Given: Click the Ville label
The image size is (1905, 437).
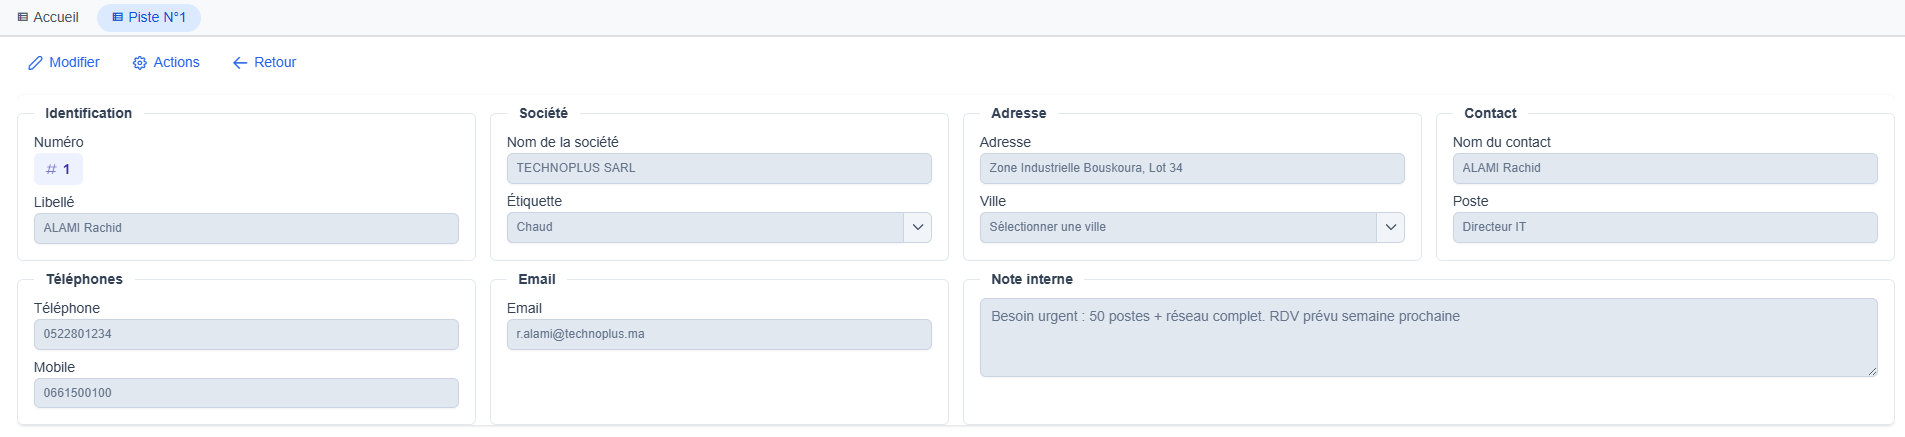Looking at the screenshot, I should (993, 201).
